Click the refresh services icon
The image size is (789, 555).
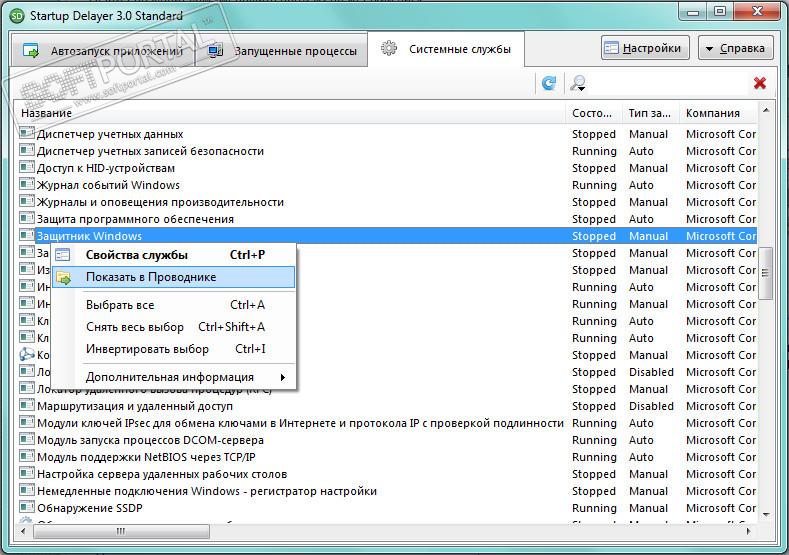[549, 83]
